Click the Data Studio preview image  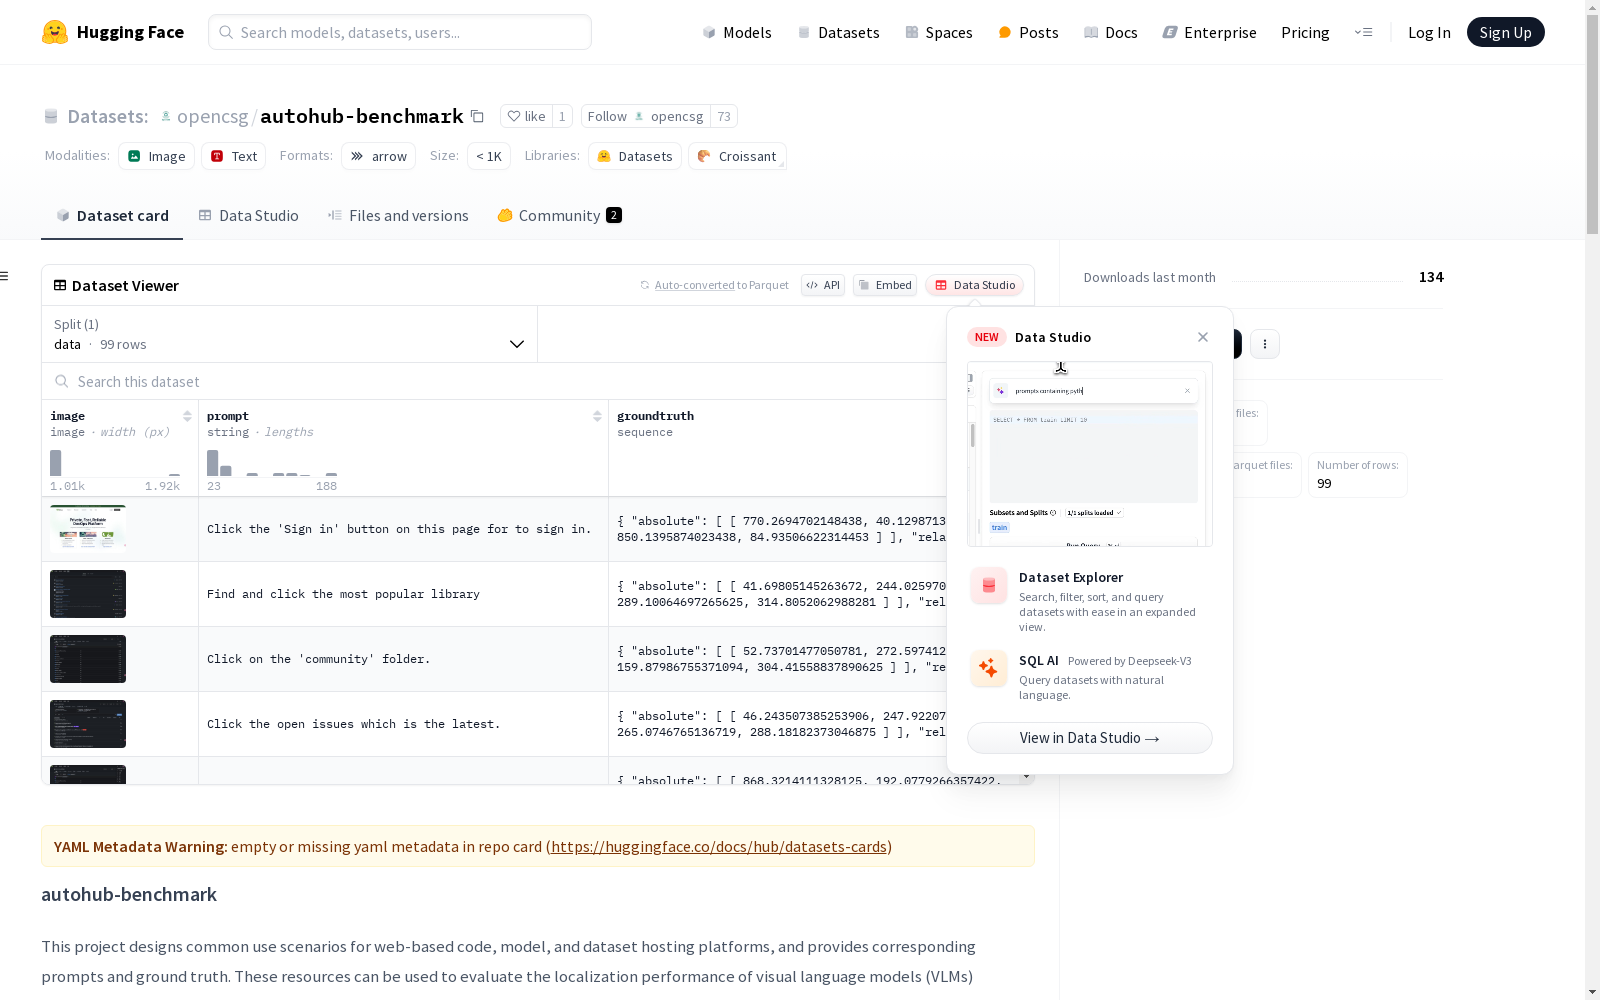coord(1090,454)
